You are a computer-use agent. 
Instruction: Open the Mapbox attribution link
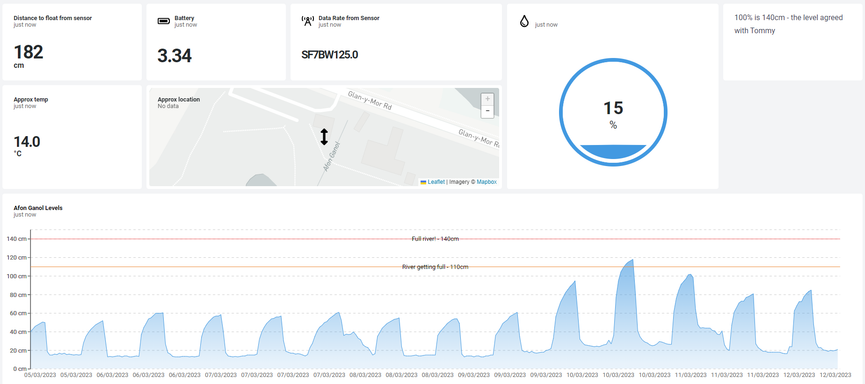tap(487, 182)
